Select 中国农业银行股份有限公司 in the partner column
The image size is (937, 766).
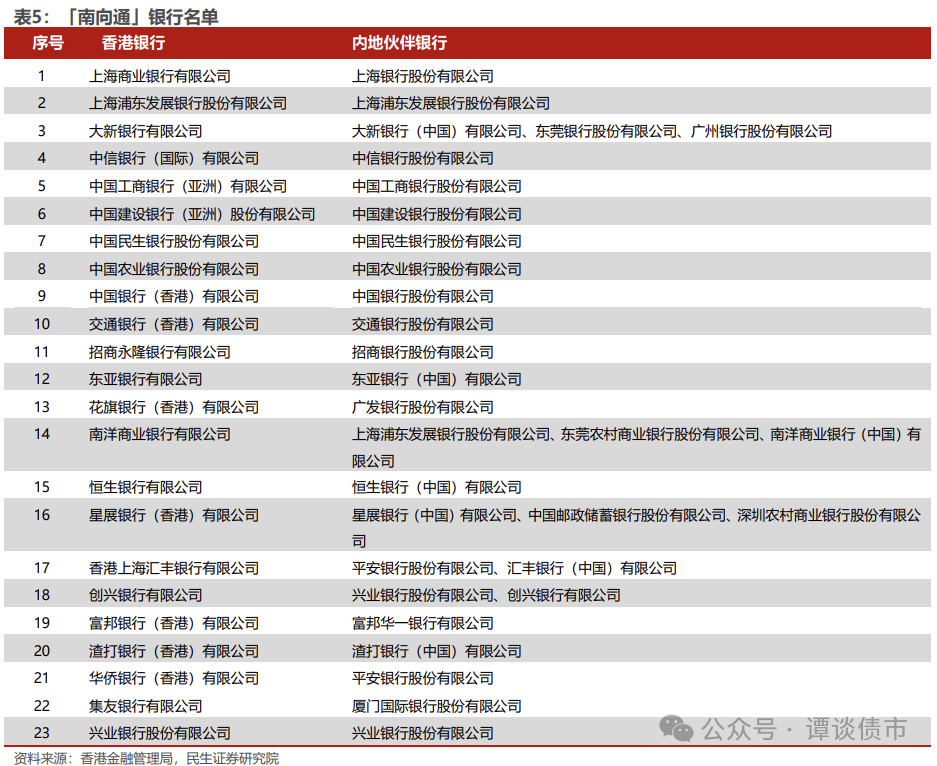point(437,269)
